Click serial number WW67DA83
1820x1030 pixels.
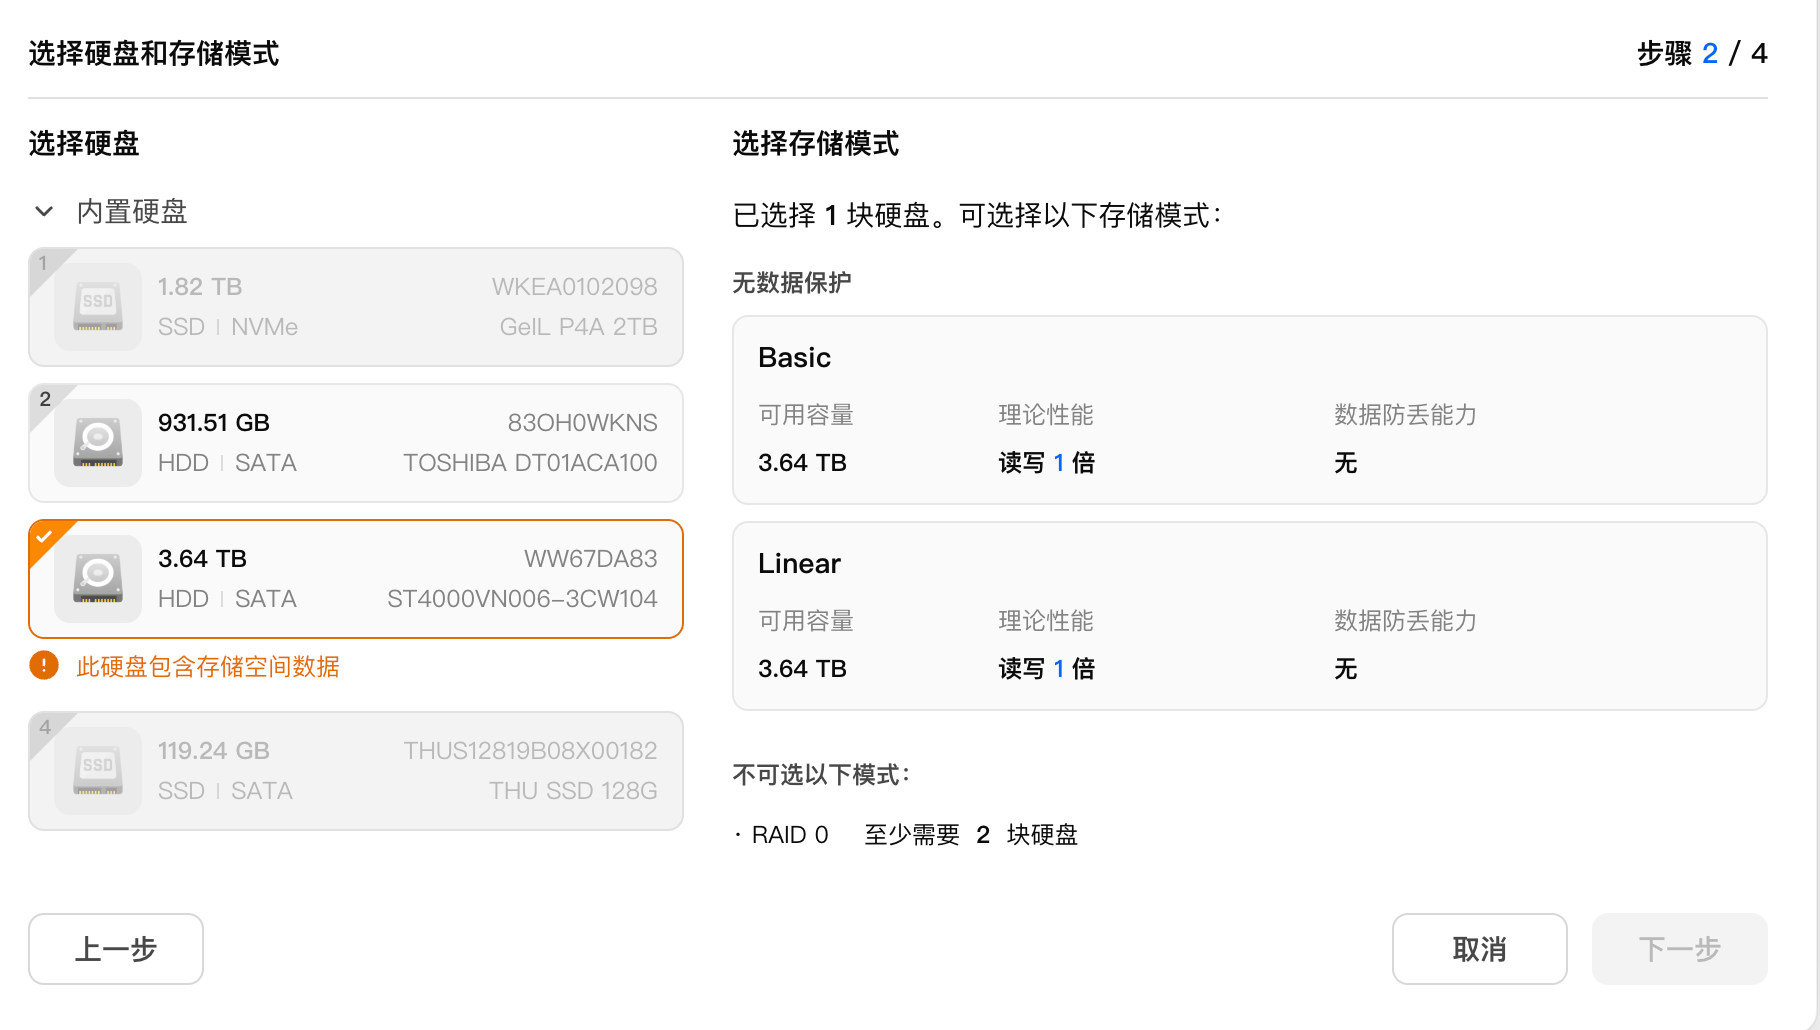[591, 559]
